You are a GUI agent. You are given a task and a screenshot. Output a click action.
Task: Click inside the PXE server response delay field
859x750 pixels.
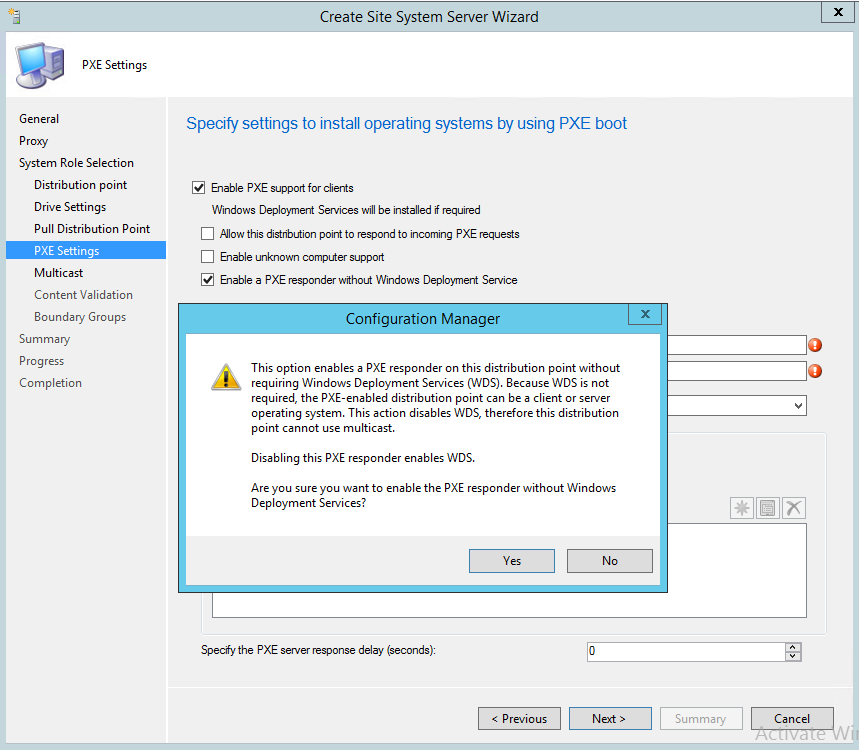click(680, 651)
